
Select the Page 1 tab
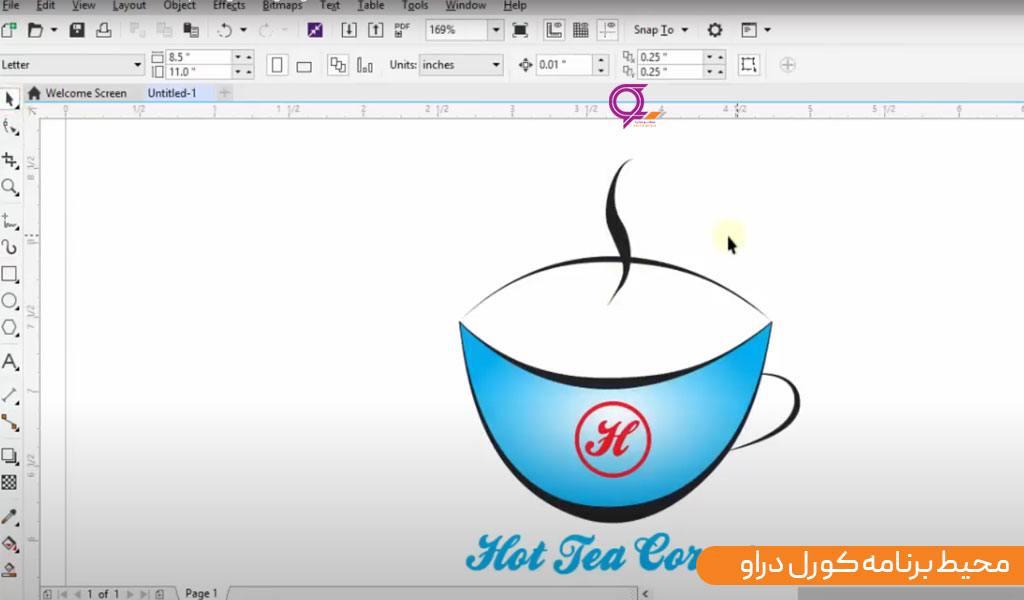(201, 593)
